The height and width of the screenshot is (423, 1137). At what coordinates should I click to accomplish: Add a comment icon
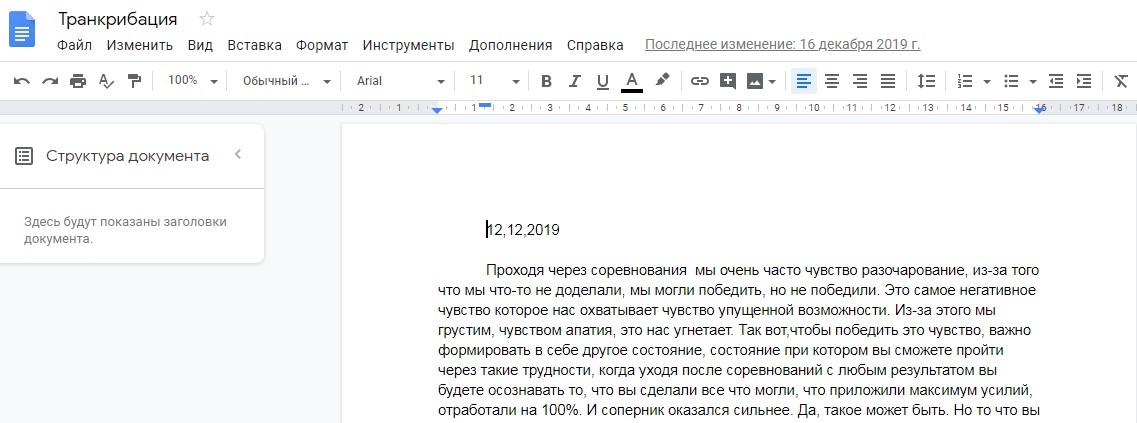coord(728,81)
